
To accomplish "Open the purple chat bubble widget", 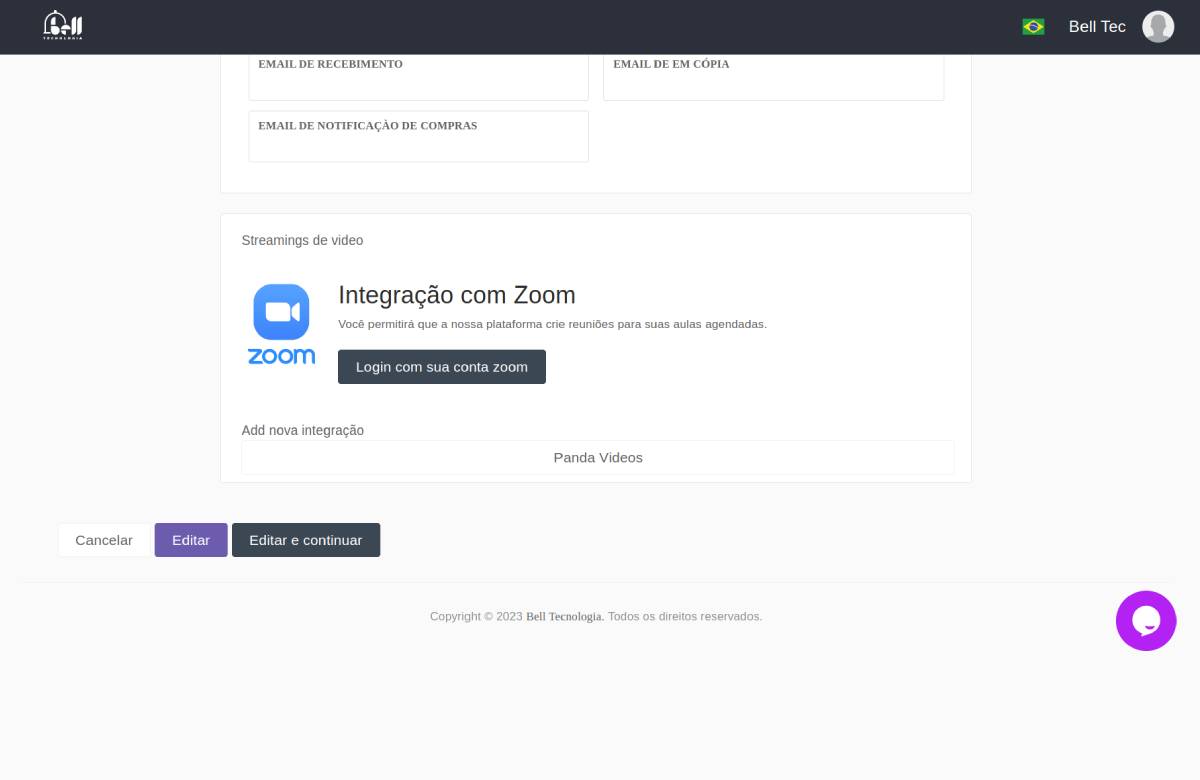I will [1146, 621].
